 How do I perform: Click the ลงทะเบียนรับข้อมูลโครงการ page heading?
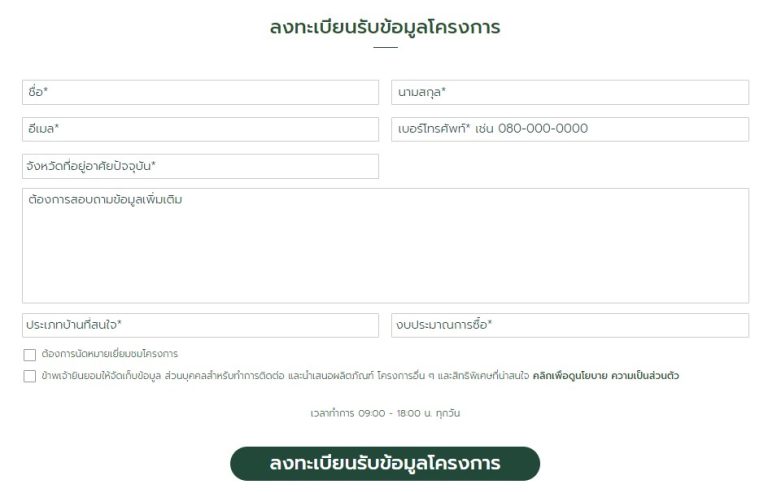385,27
